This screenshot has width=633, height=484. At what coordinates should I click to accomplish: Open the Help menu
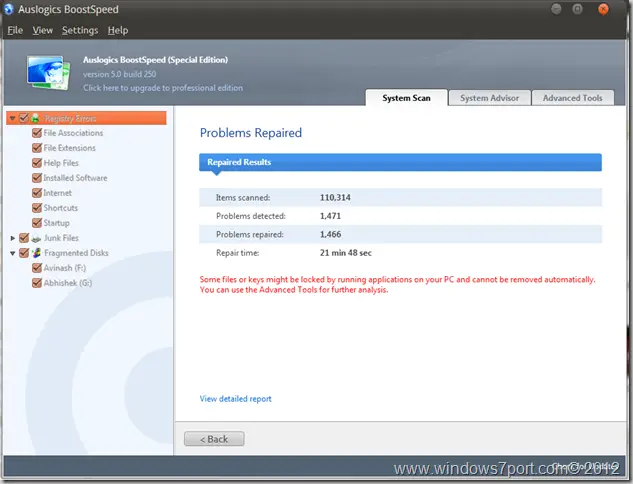(x=118, y=30)
